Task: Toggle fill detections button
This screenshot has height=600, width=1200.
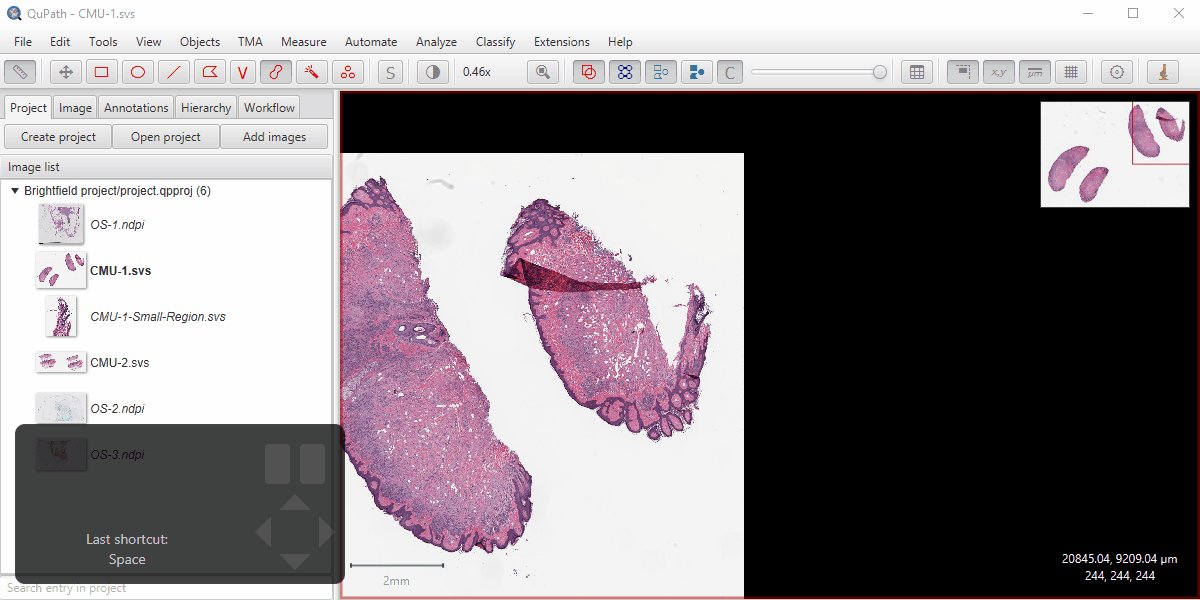Action: click(696, 72)
